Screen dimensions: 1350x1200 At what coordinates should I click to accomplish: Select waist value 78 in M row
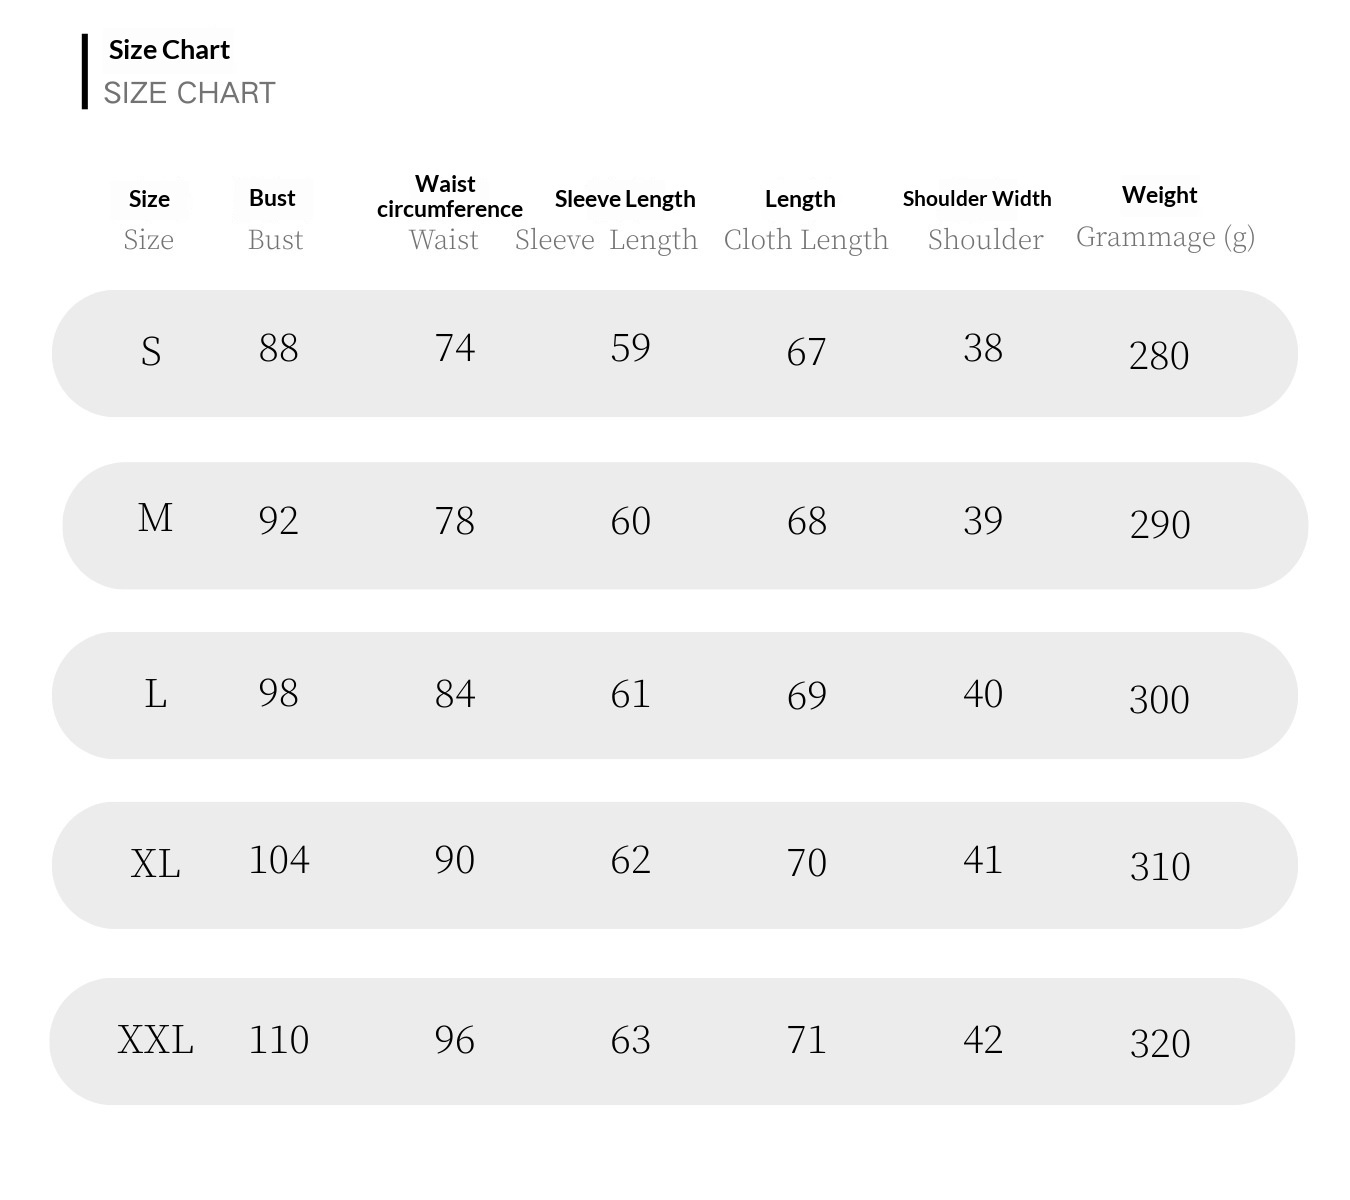454,521
